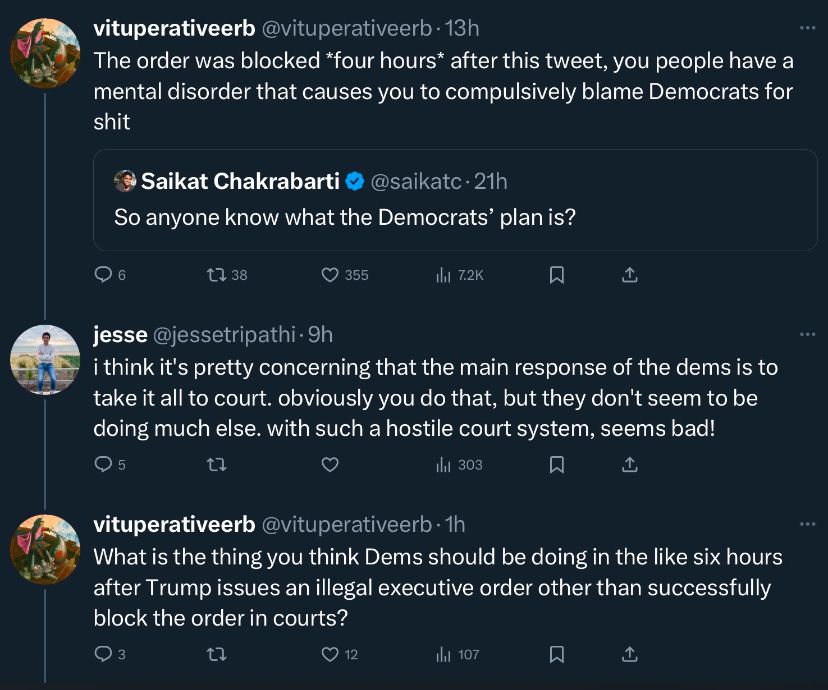Open the @saikatc profile handle link

pos(417,181)
